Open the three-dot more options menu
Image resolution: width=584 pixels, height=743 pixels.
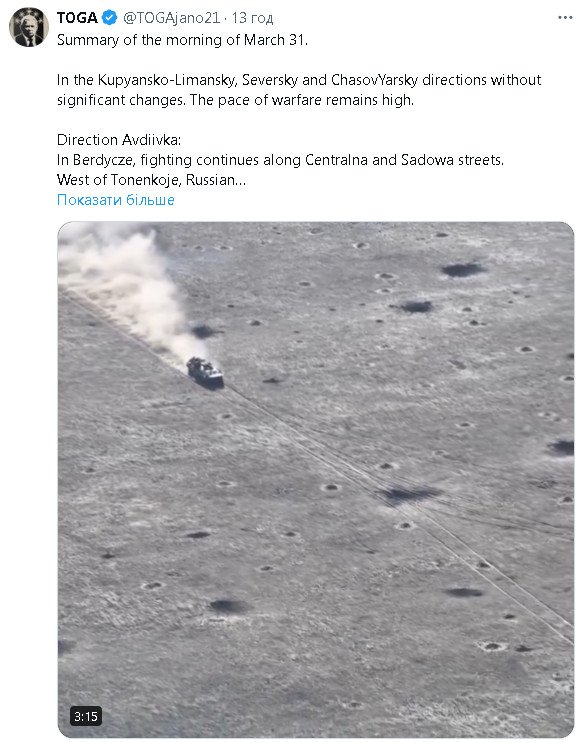[565, 18]
